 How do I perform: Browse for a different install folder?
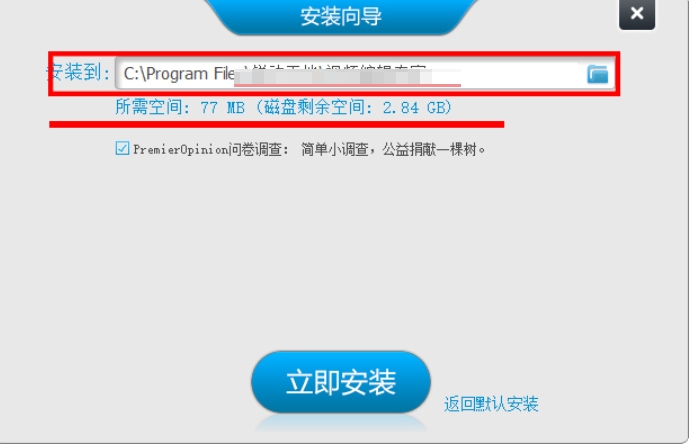point(598,74)
